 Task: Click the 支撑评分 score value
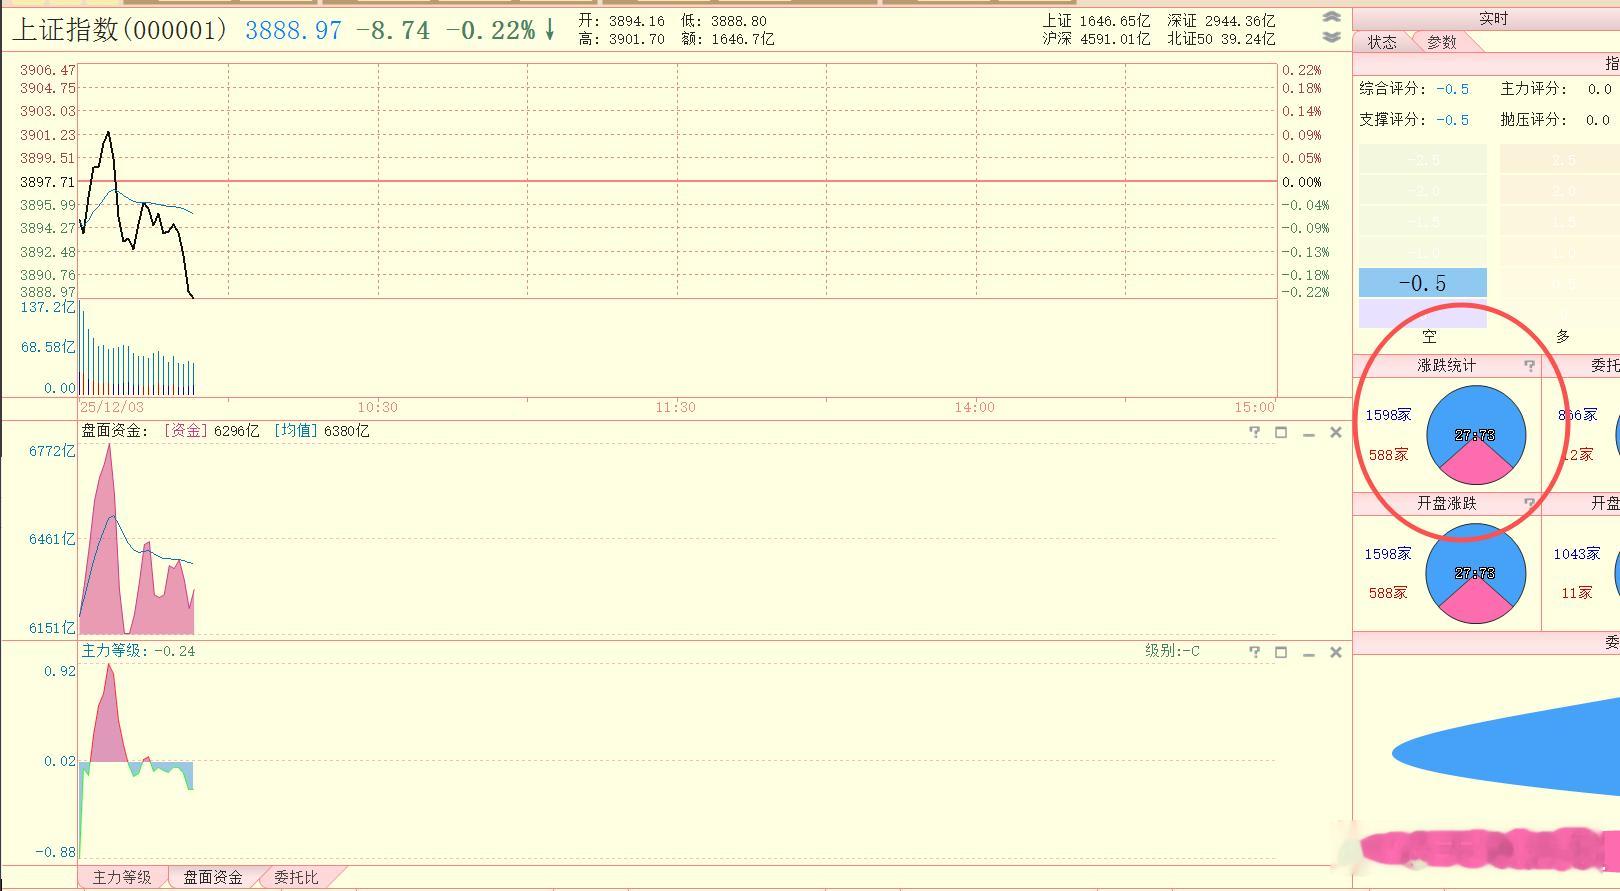point(1453,120)
